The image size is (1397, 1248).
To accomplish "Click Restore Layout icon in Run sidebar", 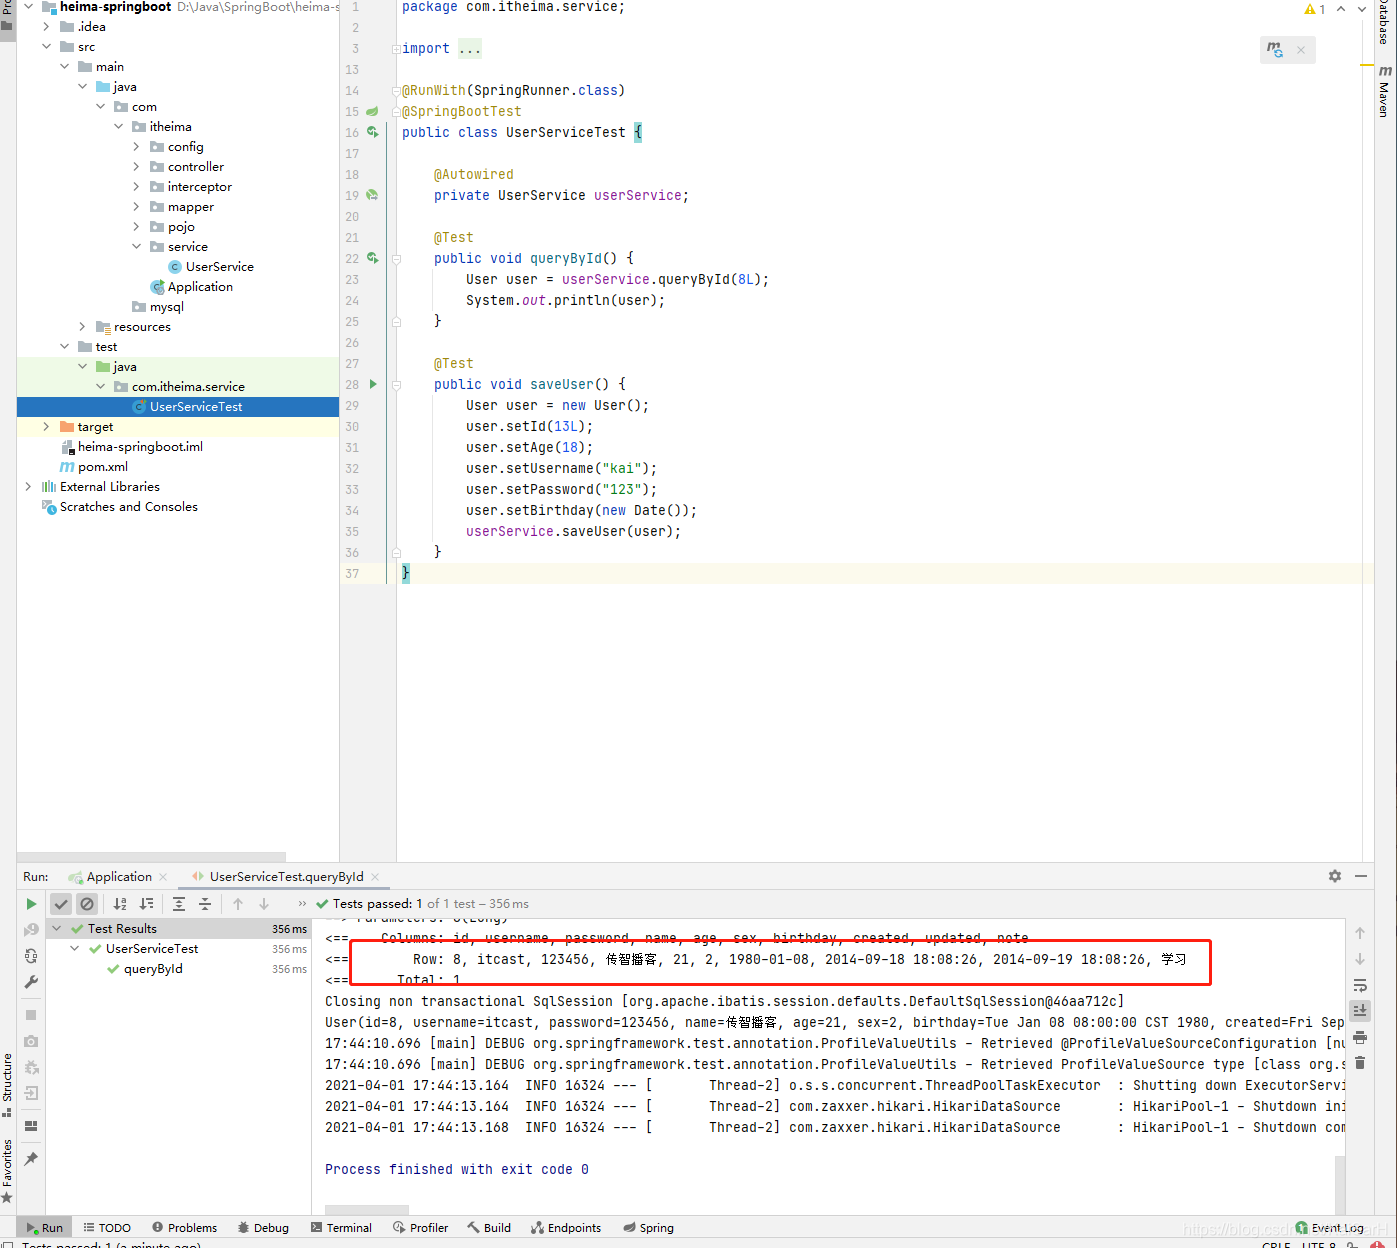I will tap(31, 1126).
